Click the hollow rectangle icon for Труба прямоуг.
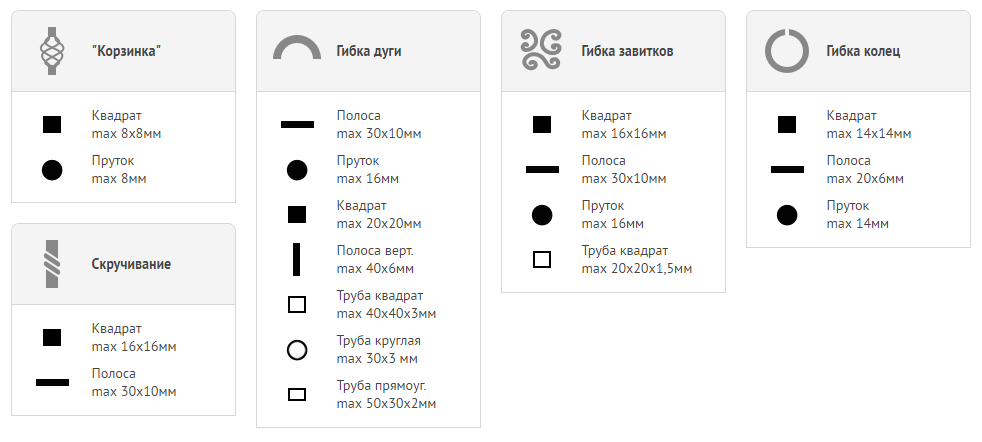Screen dimensions: 982x442 coord(297,394)
